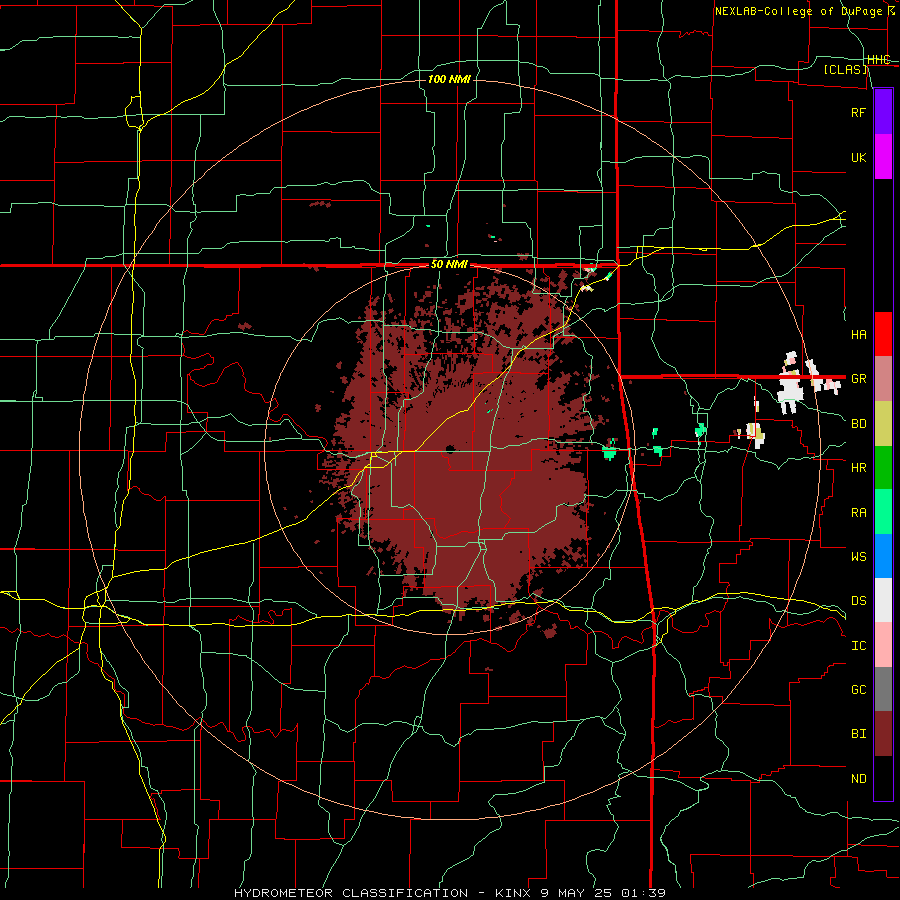Click the DS legend label

[x=859, y=600]
